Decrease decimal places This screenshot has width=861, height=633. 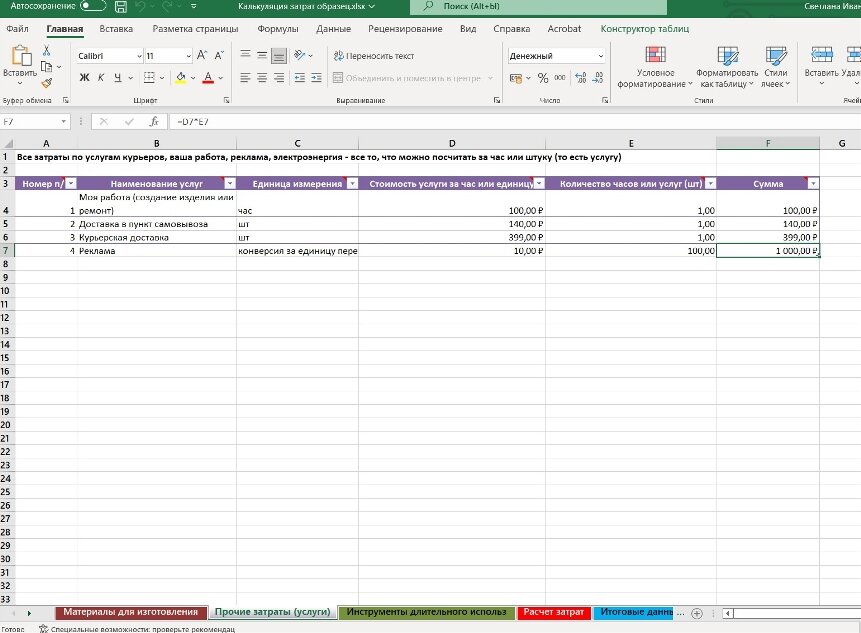click(x=598, y=78)
